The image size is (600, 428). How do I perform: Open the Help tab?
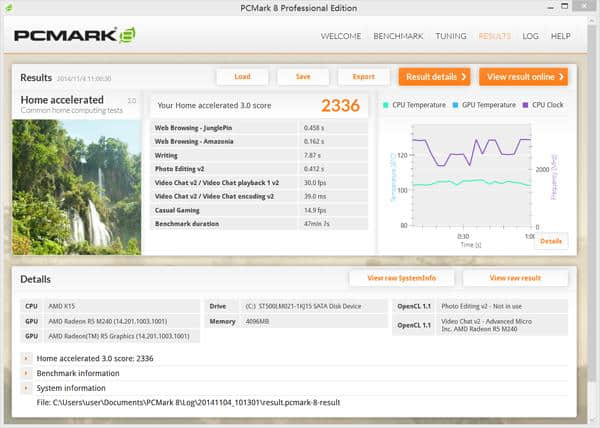[561, 36]
